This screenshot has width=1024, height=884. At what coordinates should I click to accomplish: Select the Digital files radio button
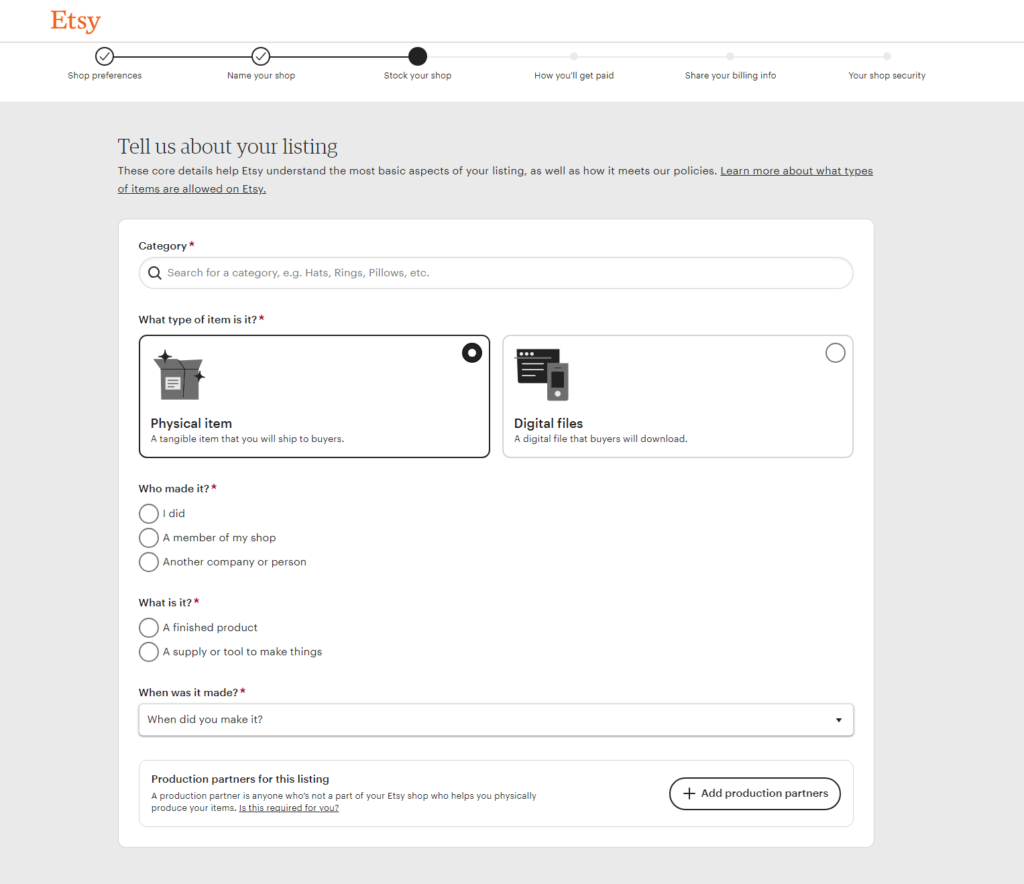(835, 353)
